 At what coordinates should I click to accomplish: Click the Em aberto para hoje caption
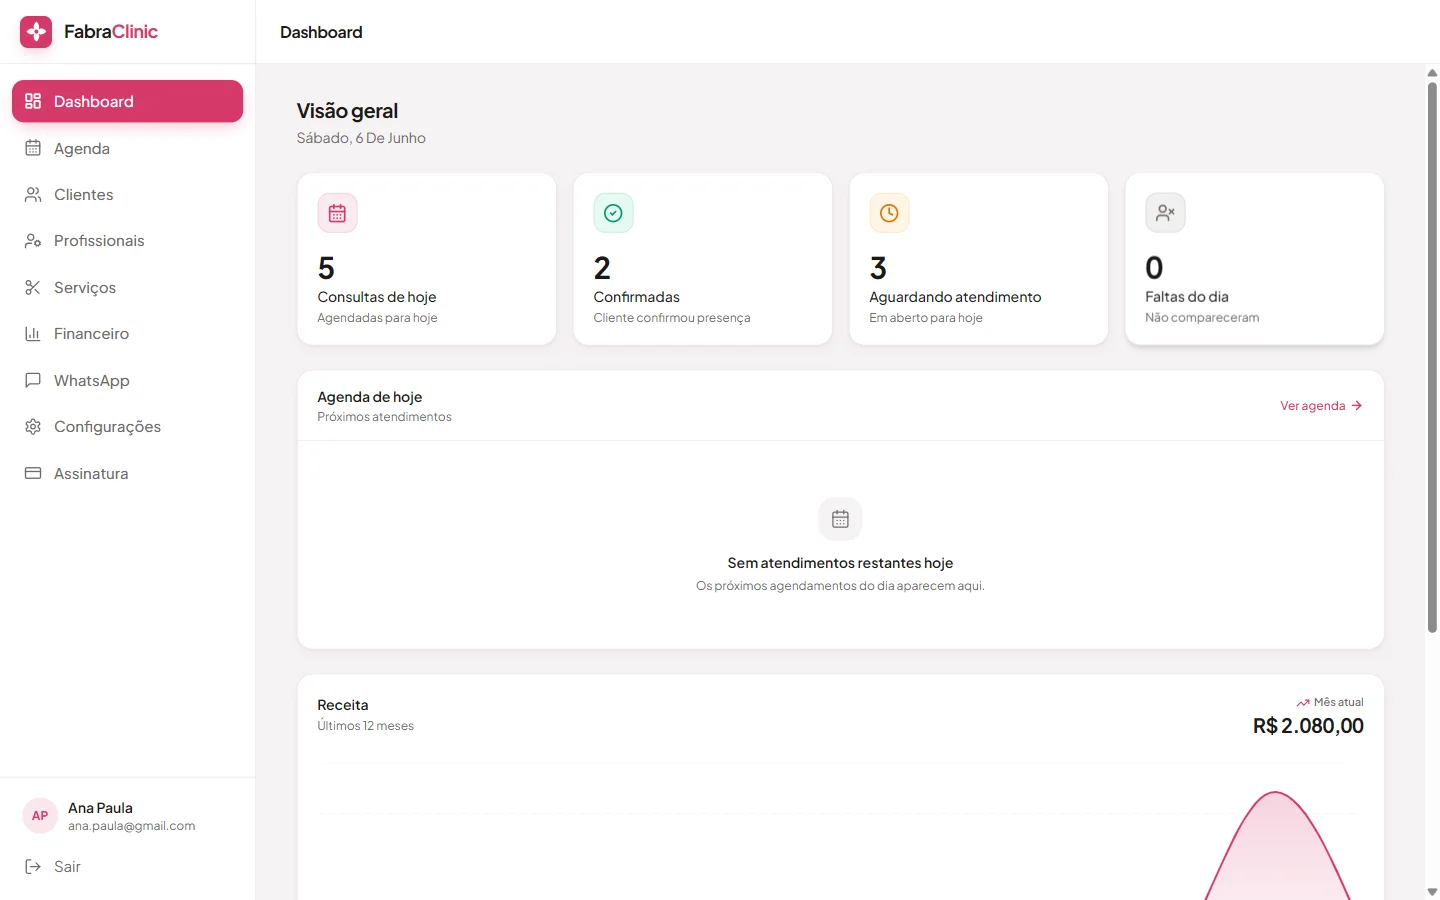coord(926,318)
